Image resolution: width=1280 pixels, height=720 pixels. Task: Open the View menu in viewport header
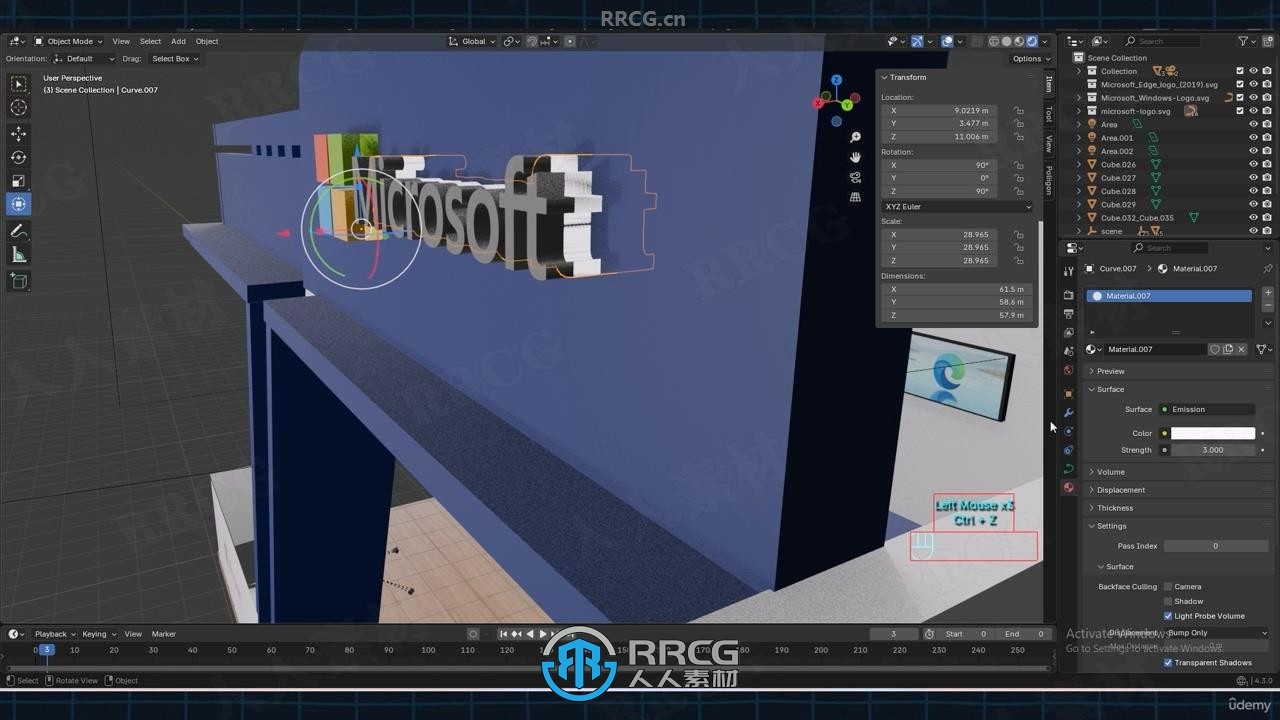(x=121, y=41)
